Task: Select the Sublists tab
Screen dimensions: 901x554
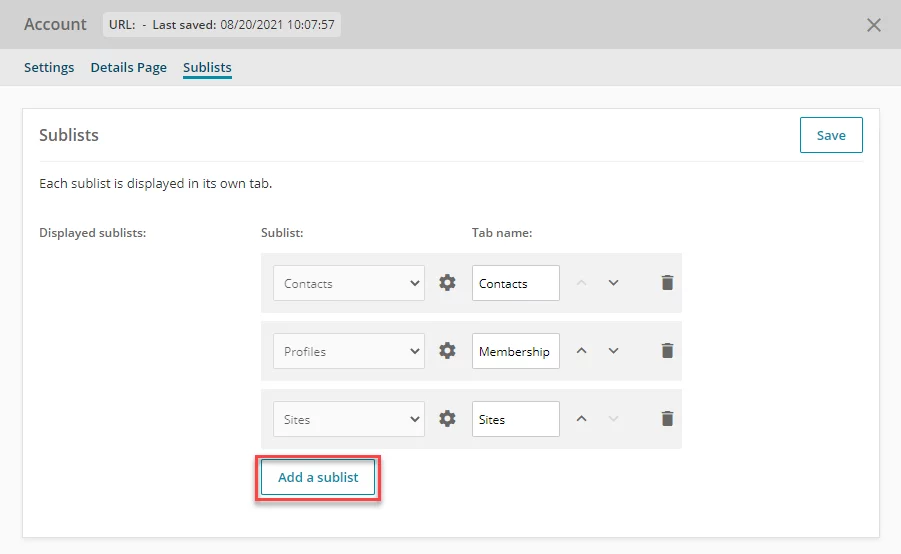Action: click(207, 67)
